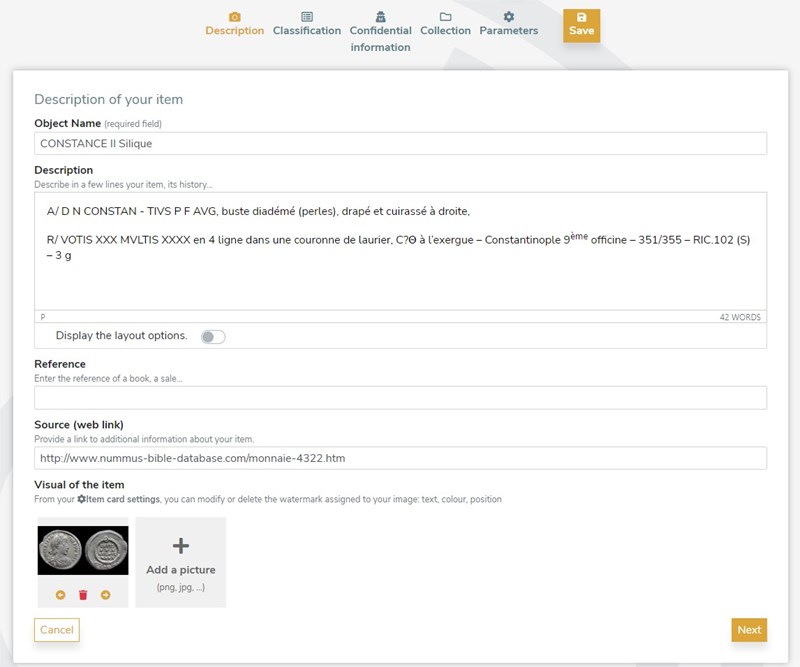Screen dimensions: 800x667
Task: Click 'Enter the reference of a book' hint
Action: (108, 379)
